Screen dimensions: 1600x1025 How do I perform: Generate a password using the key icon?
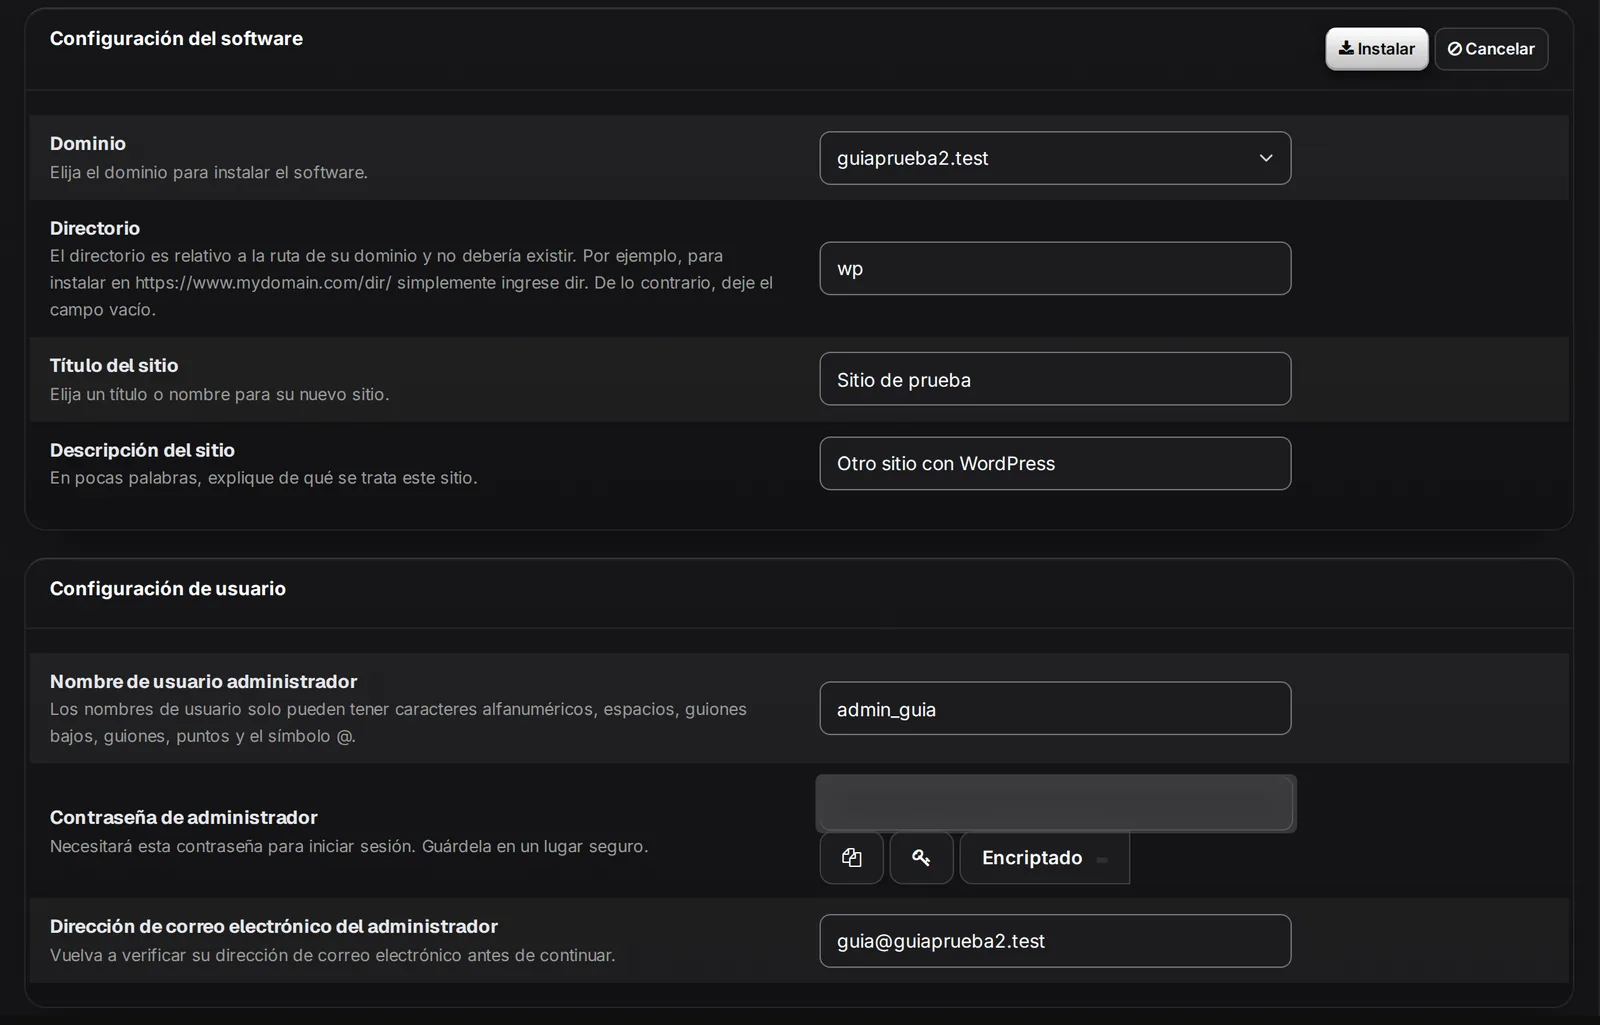(921, 858)
